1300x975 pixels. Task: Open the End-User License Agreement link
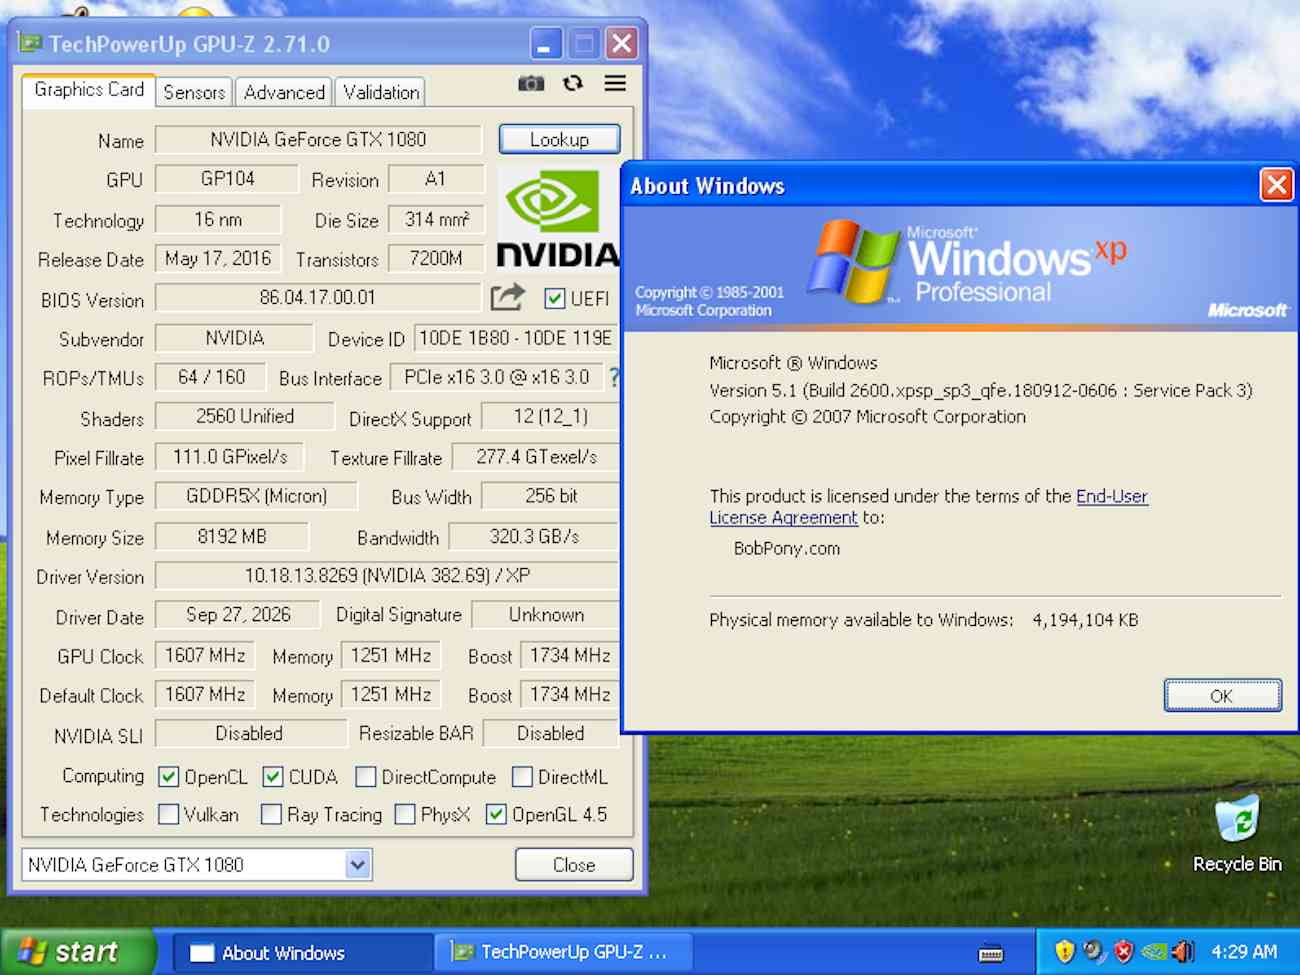point(929,507)
